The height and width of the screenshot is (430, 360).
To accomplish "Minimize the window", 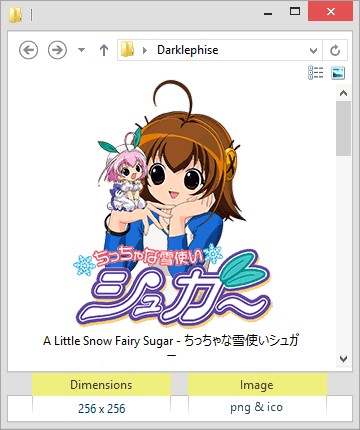I will [x=268, y=13].
